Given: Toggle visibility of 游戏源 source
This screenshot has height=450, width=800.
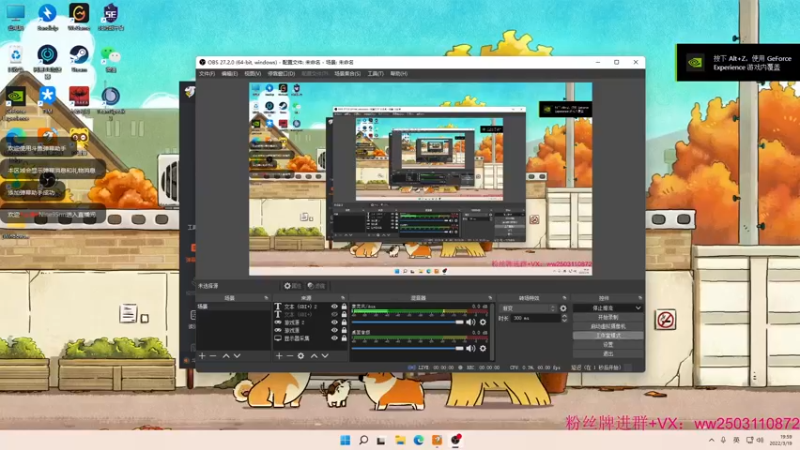Looking at the screenshot, I should [334, 330].
